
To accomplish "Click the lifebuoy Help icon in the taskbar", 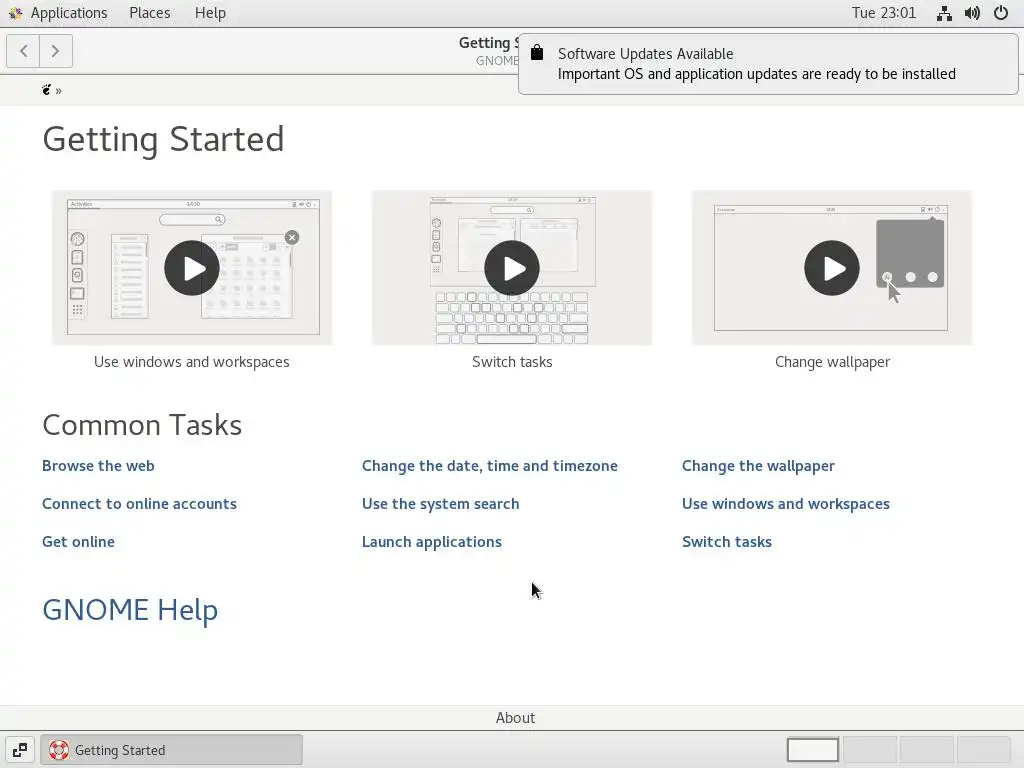I will (x=59, y=750).
